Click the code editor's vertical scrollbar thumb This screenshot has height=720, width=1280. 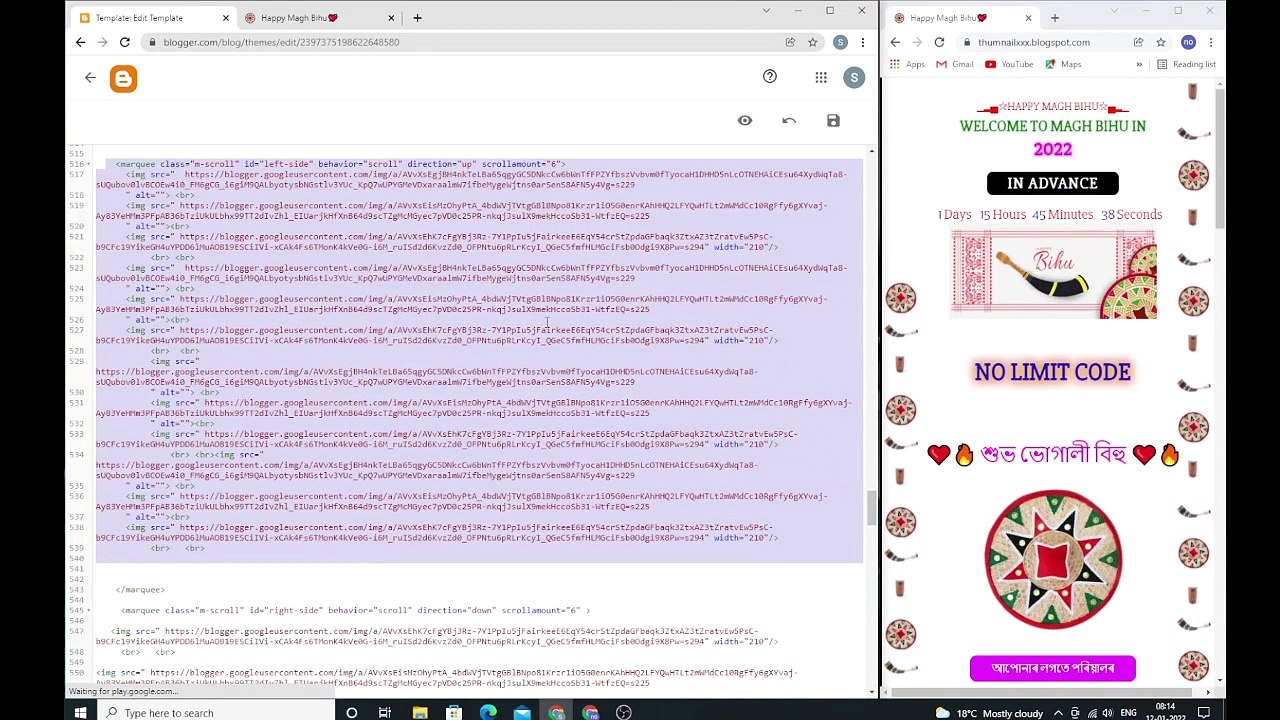point(870,508)
